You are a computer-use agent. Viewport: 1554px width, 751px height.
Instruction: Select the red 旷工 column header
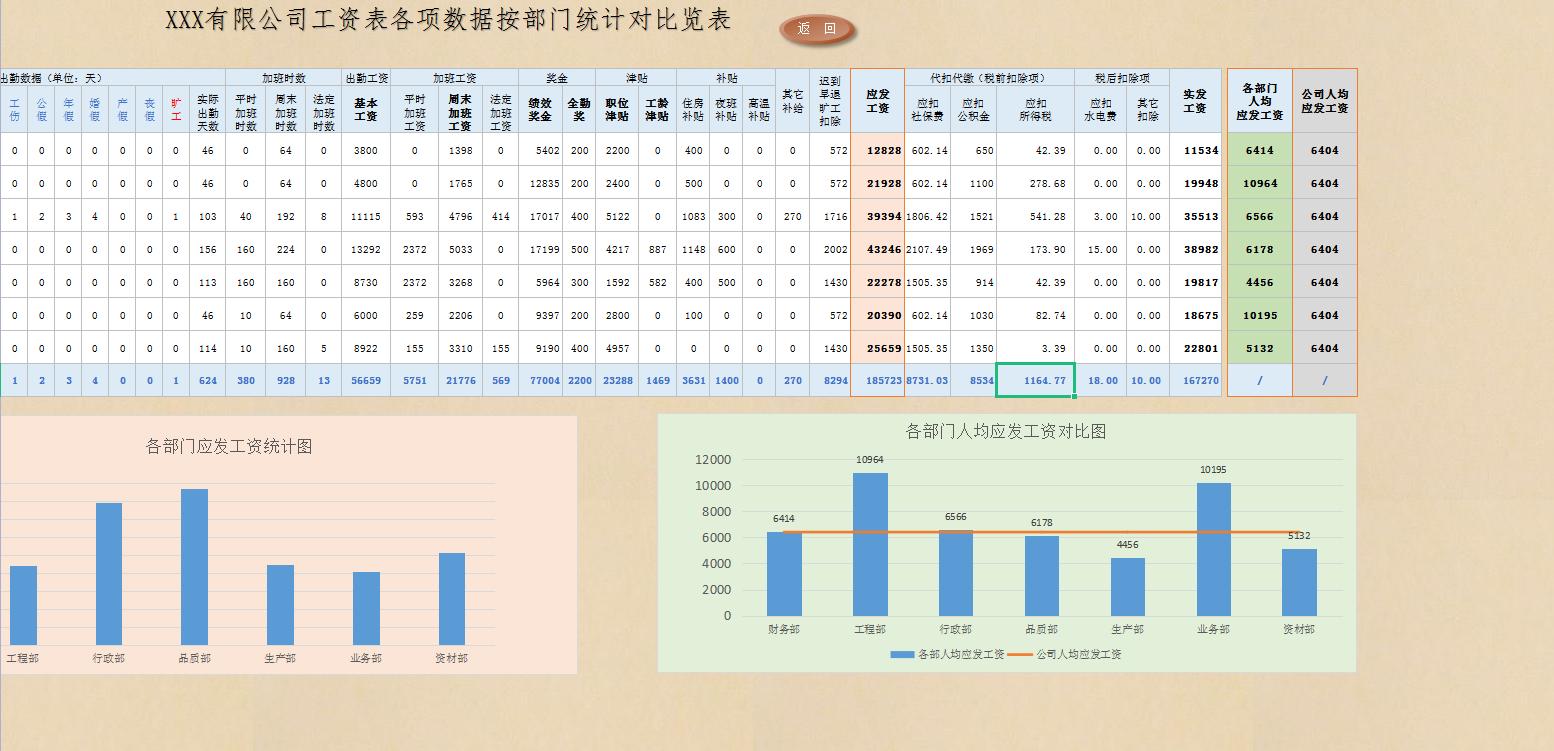[x=175, y=110]
